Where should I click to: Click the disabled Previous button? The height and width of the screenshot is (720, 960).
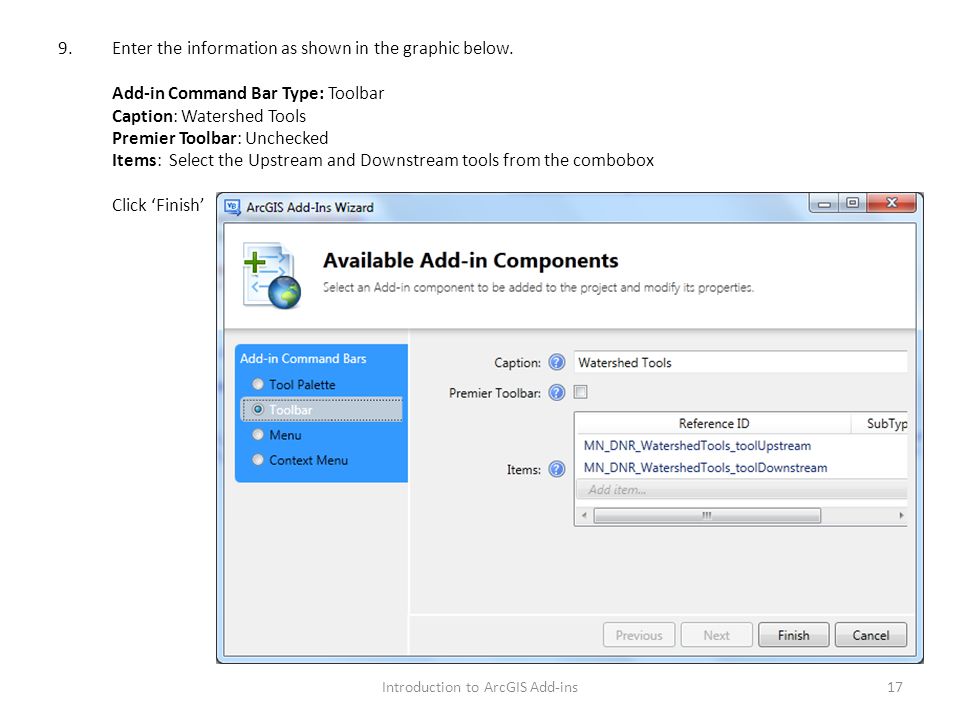pos(639,636)
